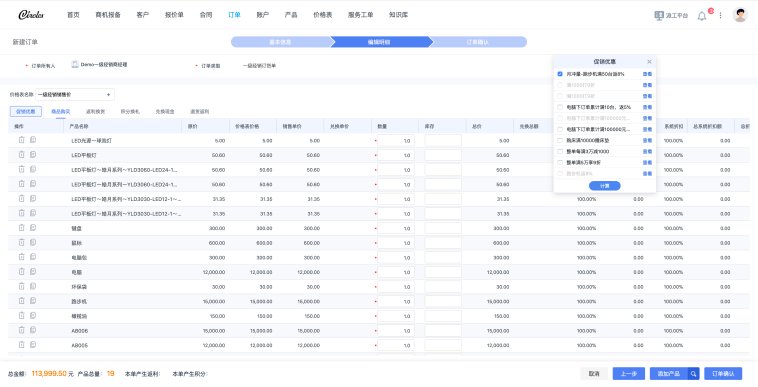
Task: Uncheck the first checked promotion checkbox
Action: [560, 74]
